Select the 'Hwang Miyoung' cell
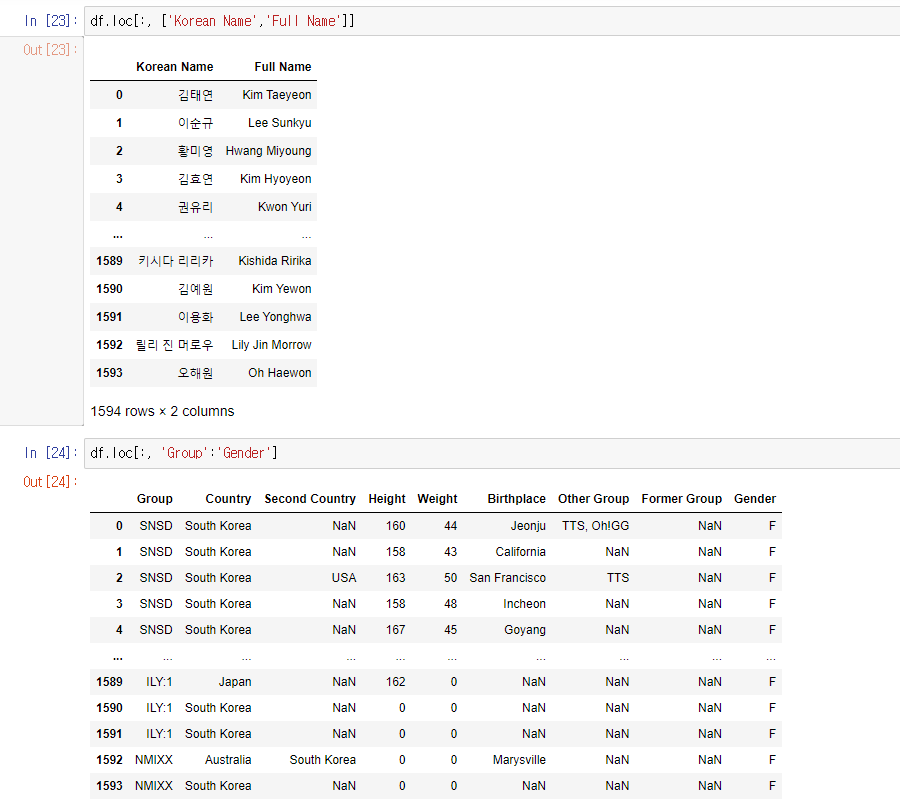The height and width of the screenshot is (807, 900). tap(268, 151)
